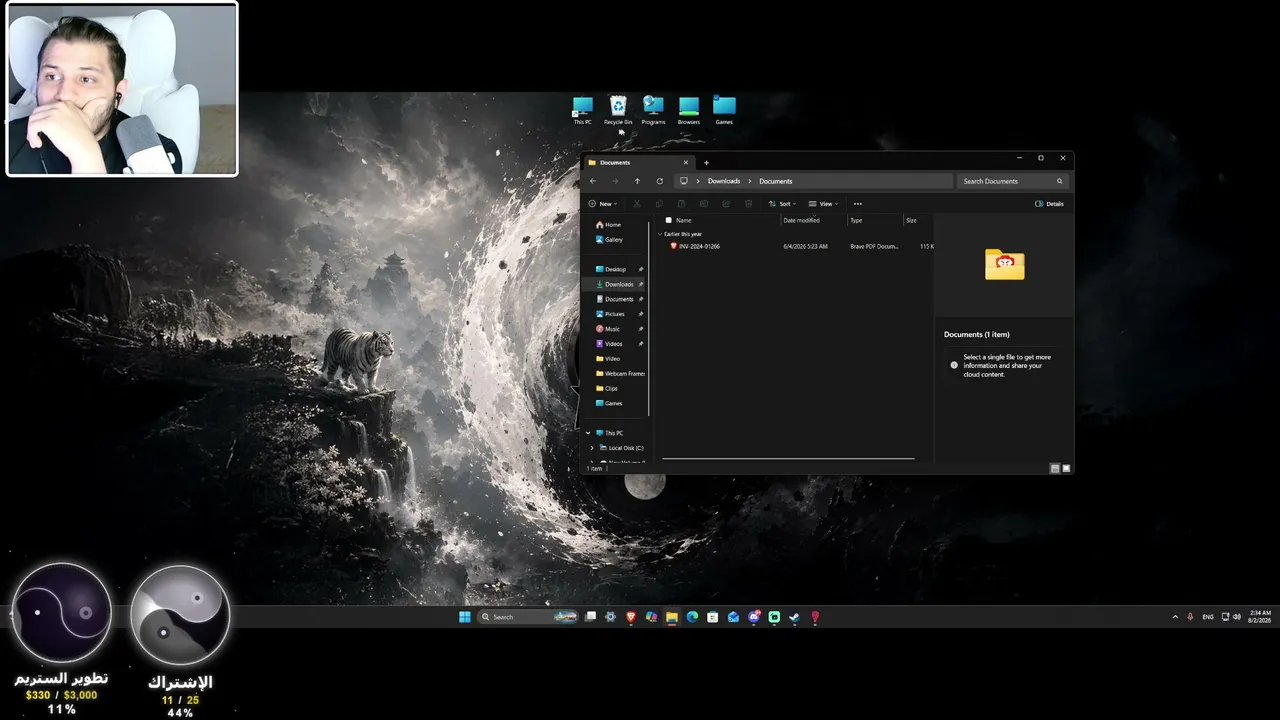The height and width of the screenshot is (720, 1280).
Task: Click the search magnifier in Explorer
Action: point(1060,181)
